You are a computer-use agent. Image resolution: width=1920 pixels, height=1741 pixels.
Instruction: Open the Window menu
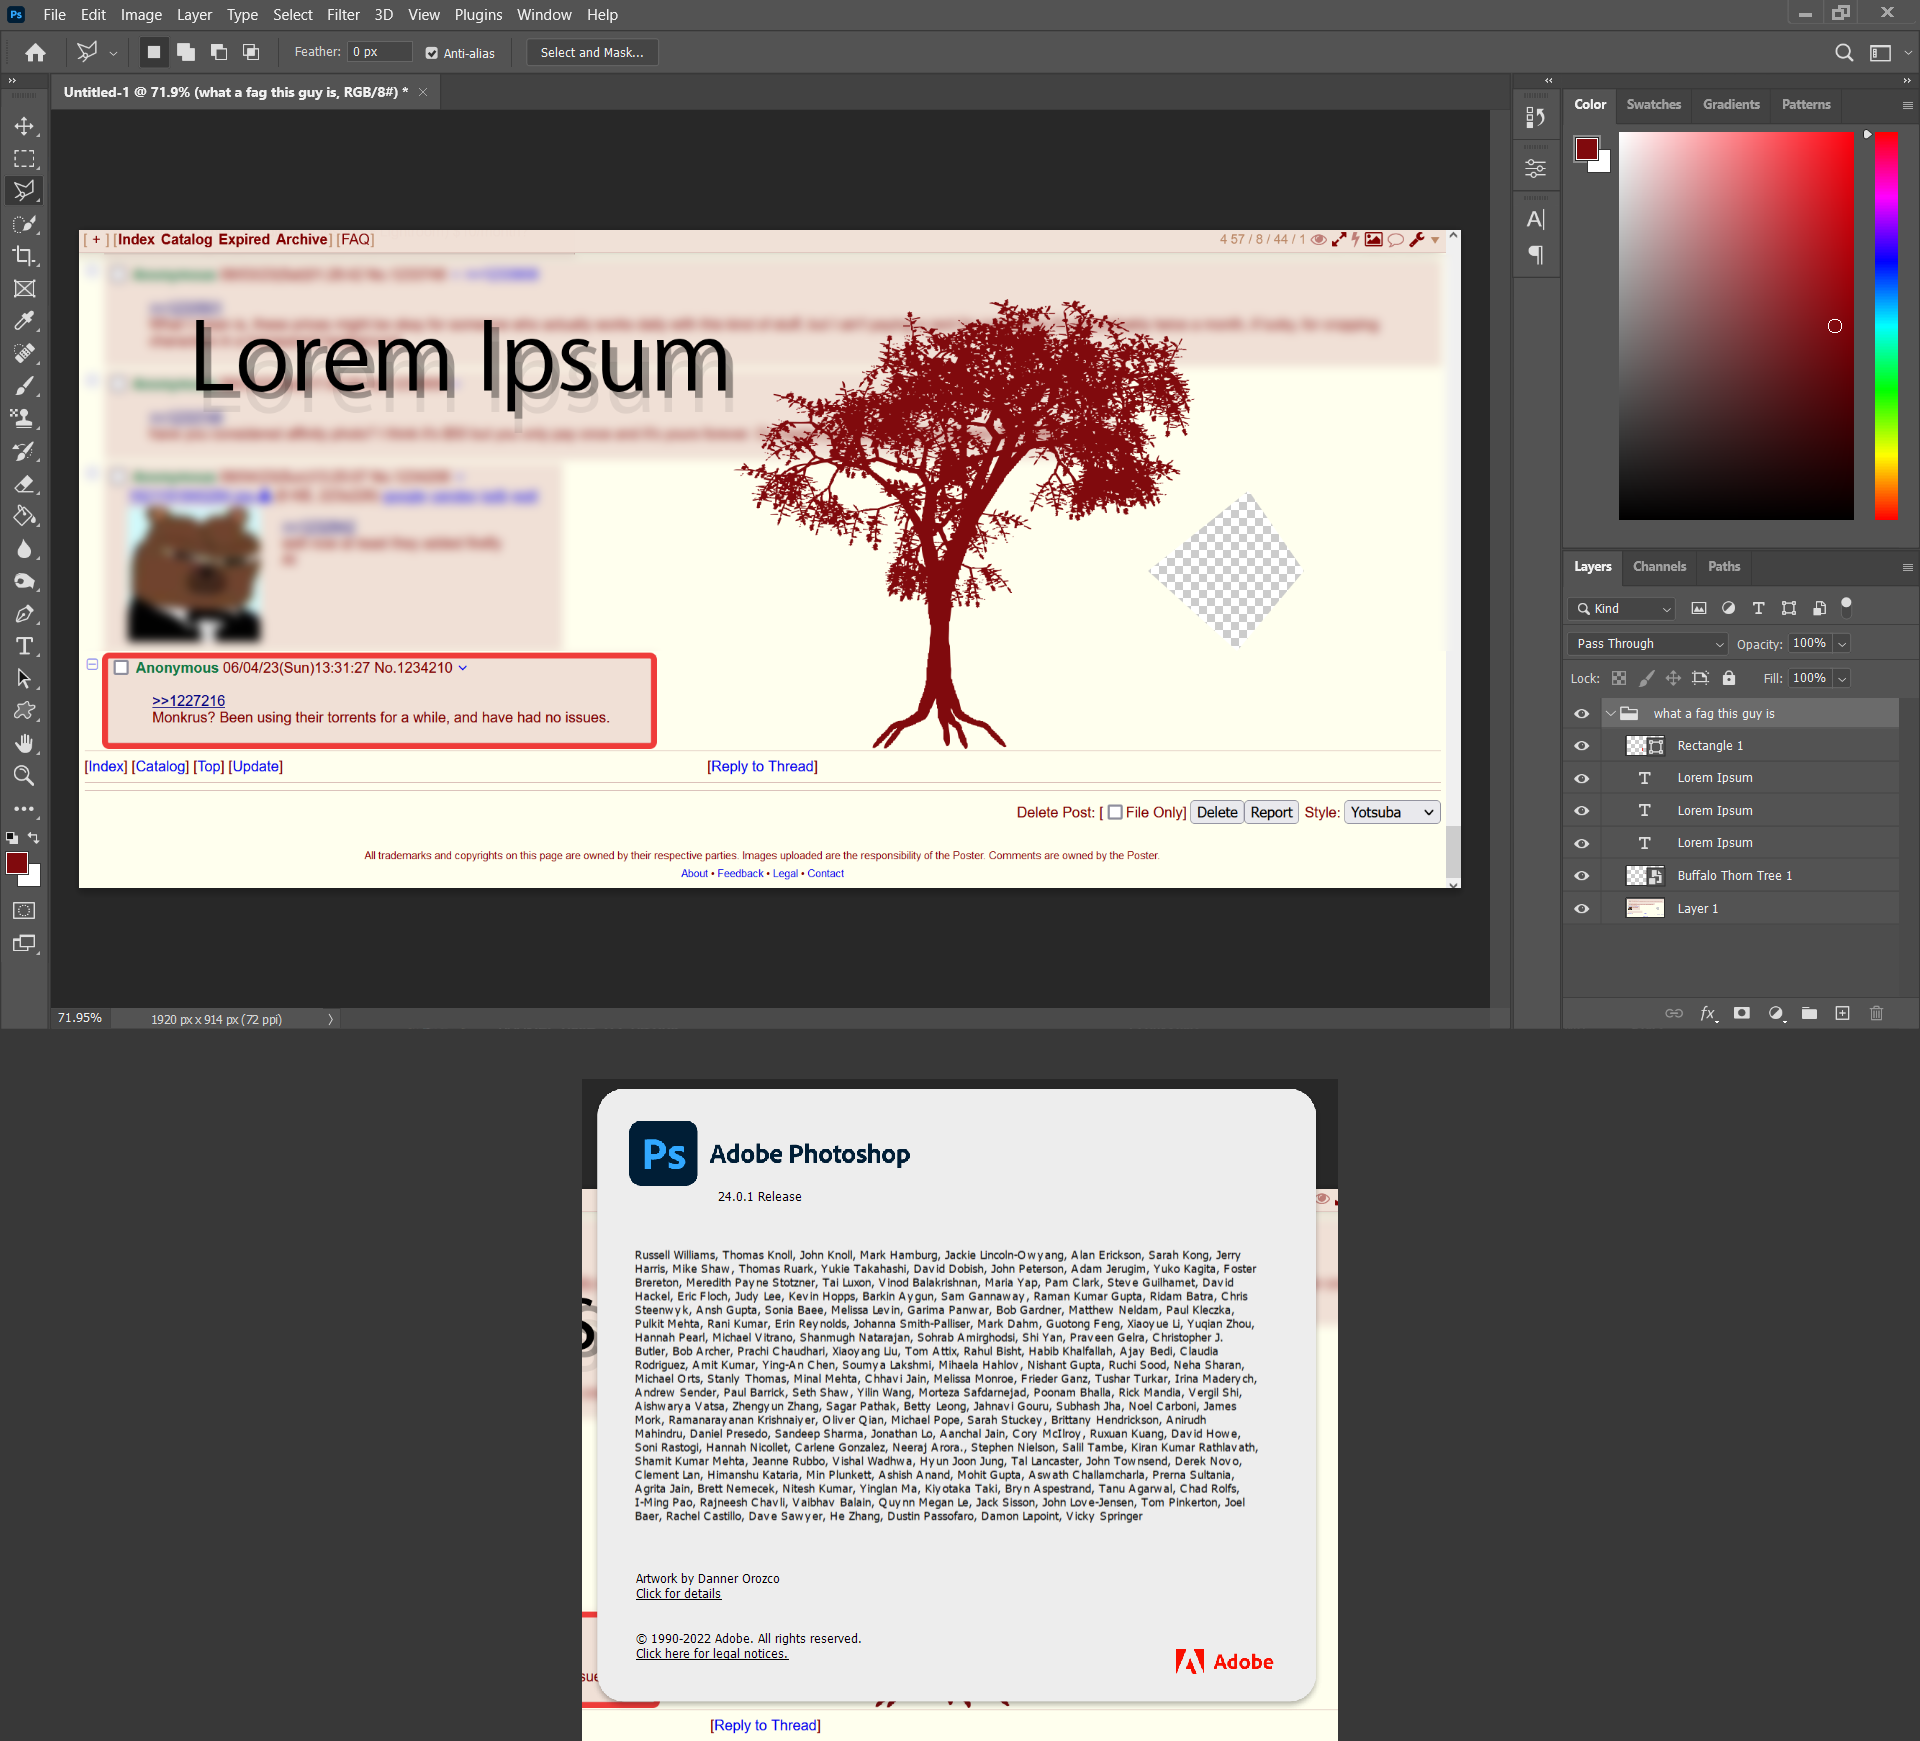[x=544, y=14]
